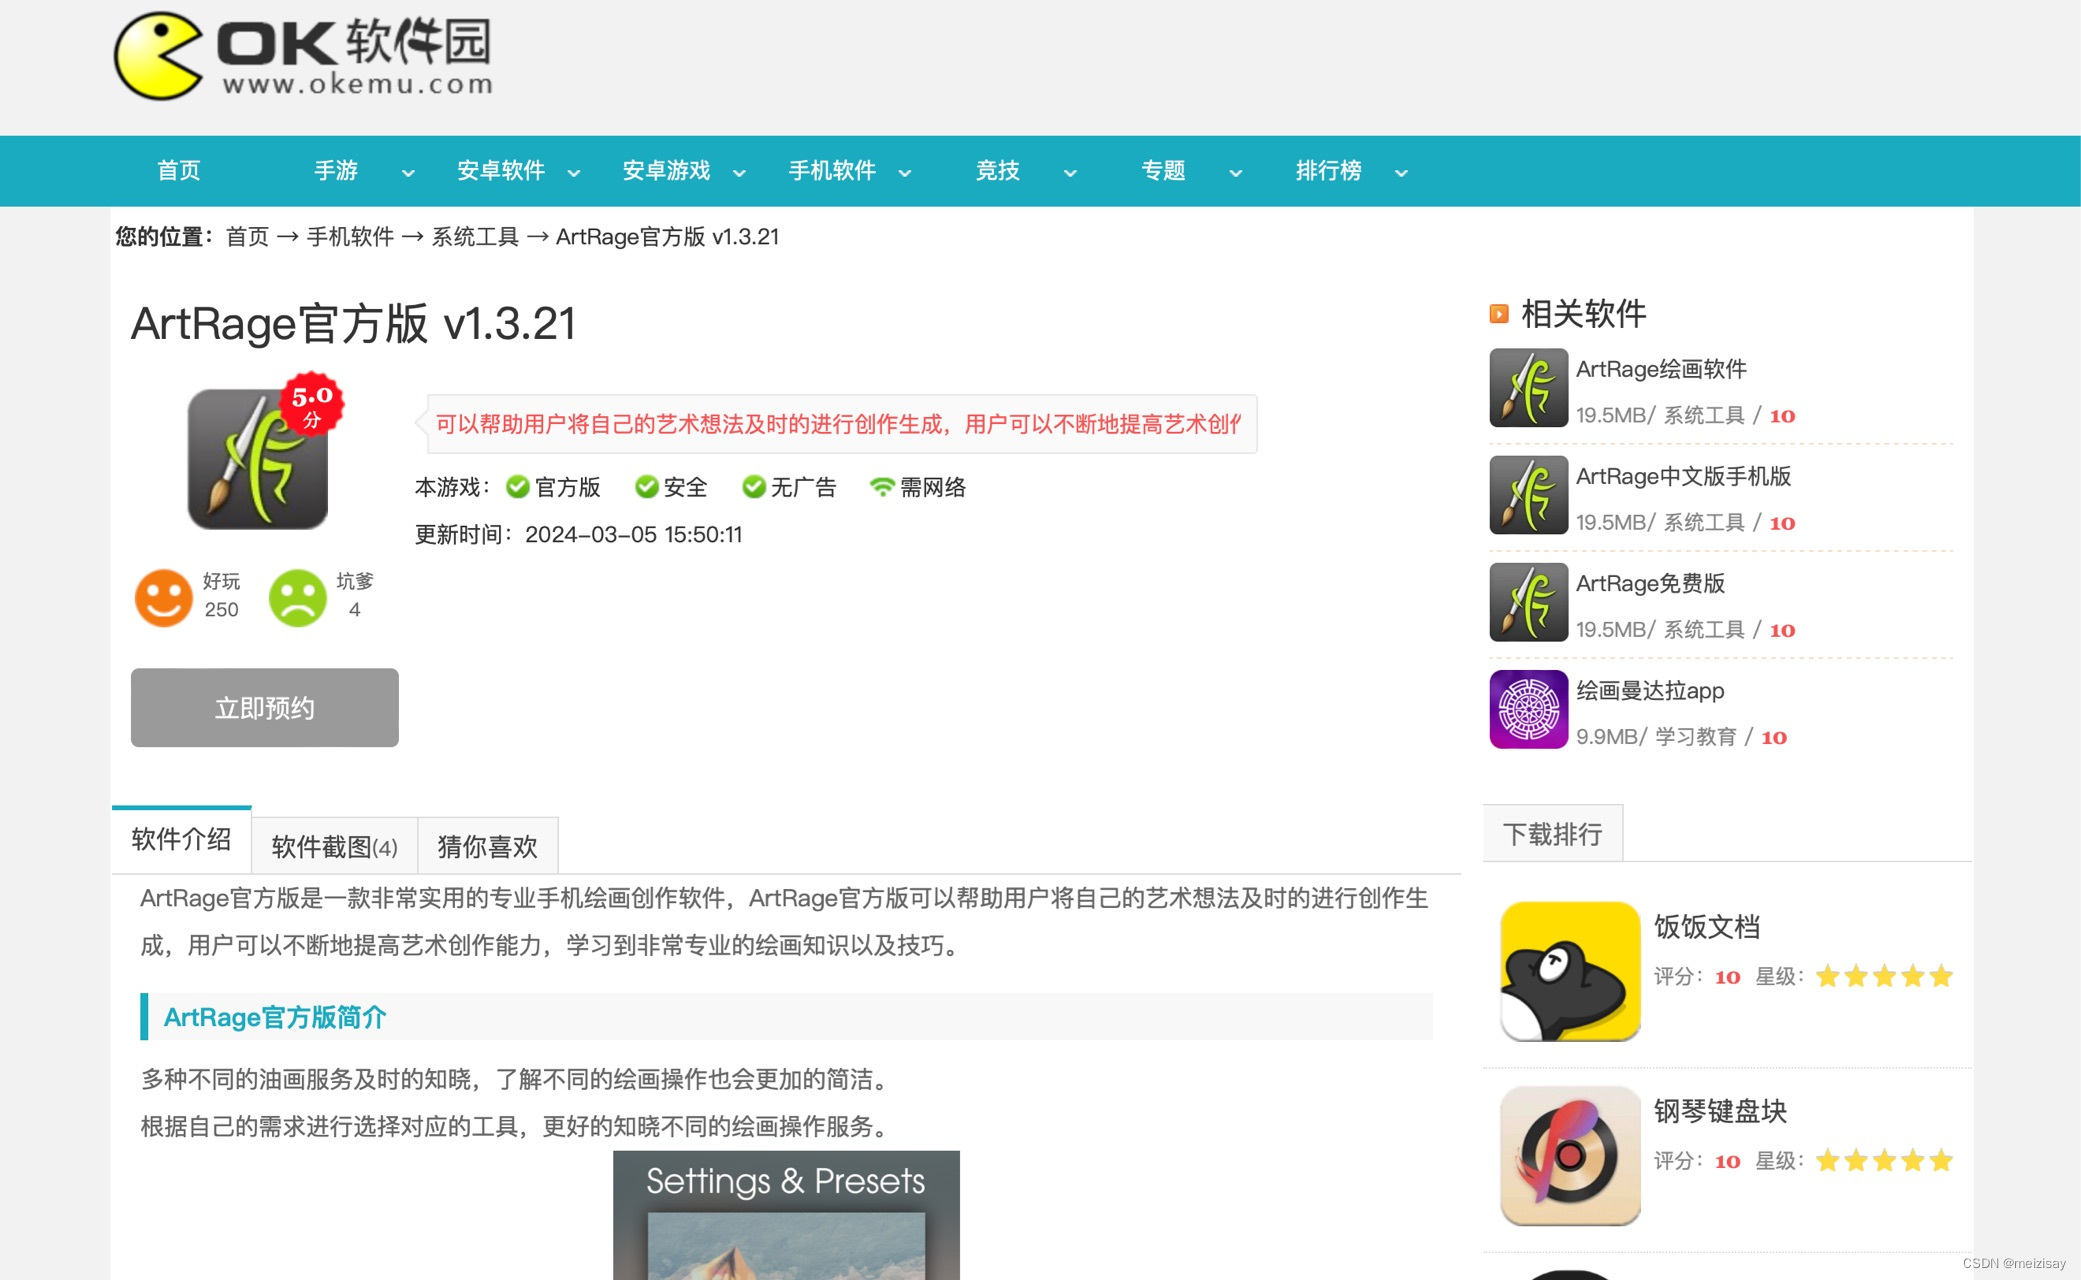Click the green 安全 checkmark badge
Viewport: 2081px width, 1280px height.
tap(646, 487)
